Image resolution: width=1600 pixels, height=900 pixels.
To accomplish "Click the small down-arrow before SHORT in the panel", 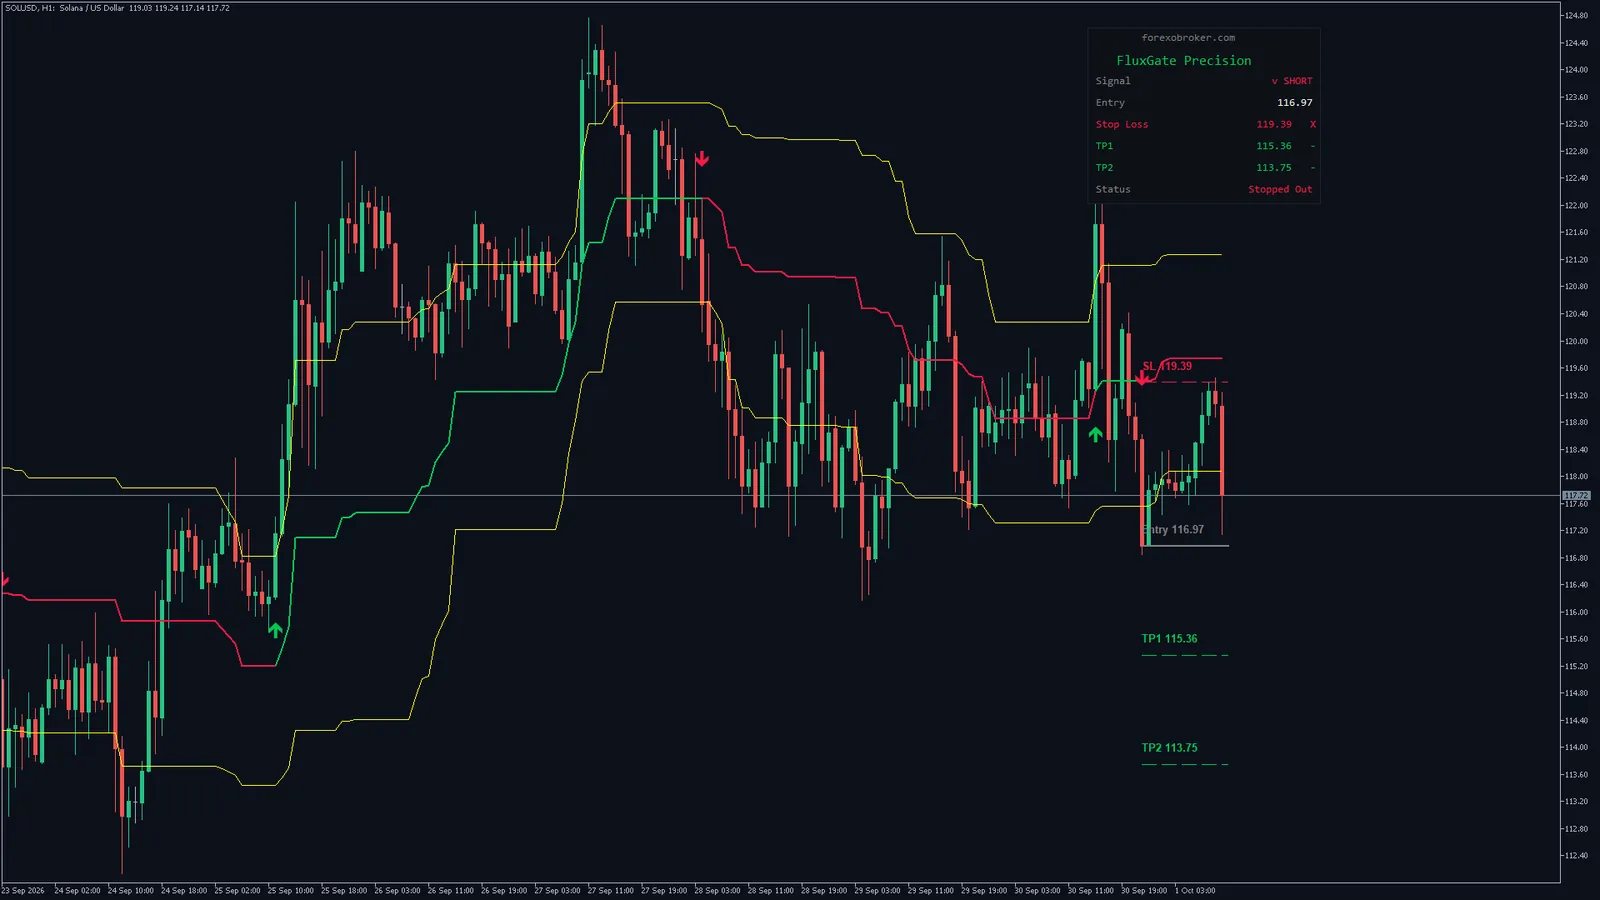I will click(x=1274, y=81).
